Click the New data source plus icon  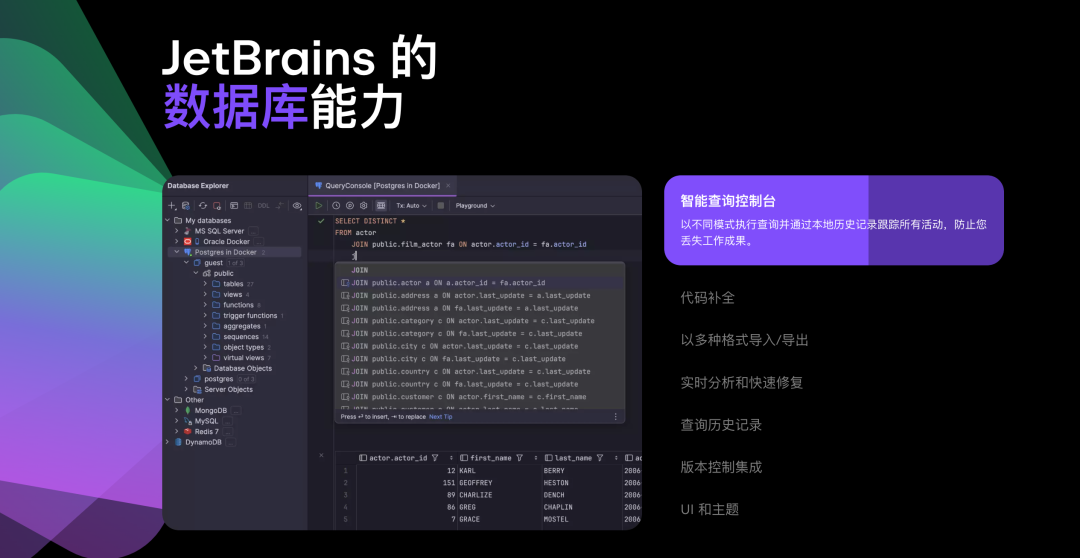172,205
